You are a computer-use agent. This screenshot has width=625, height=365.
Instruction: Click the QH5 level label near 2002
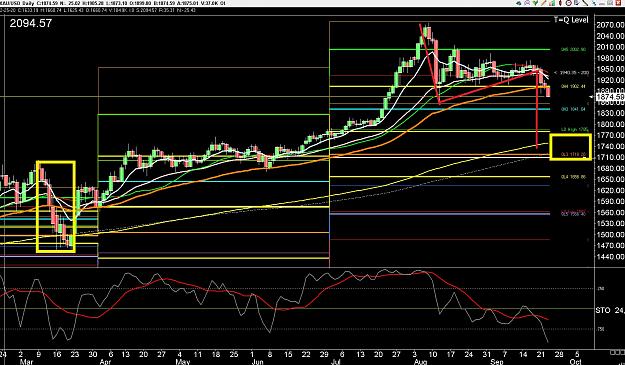pos(574,50)
